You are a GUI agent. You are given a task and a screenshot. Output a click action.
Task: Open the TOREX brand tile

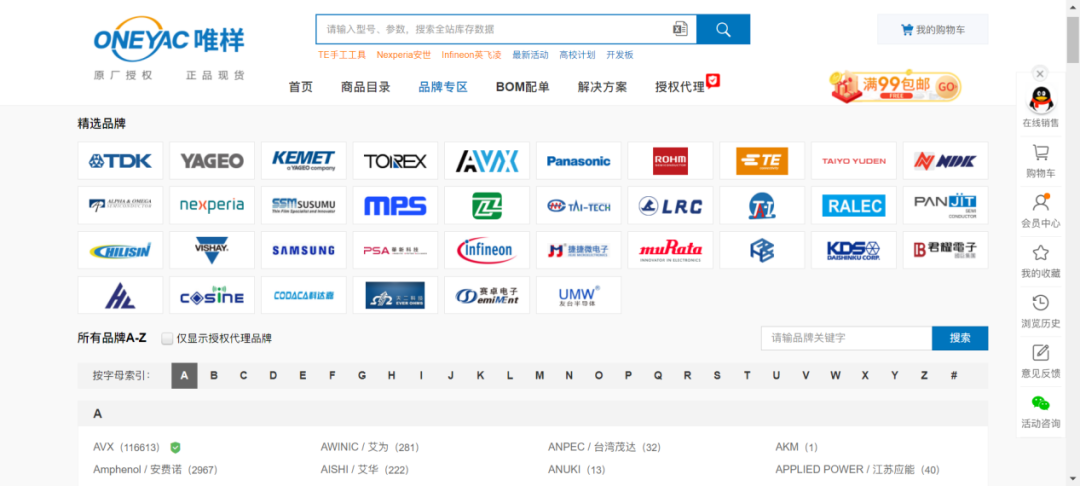click(395, 161)
